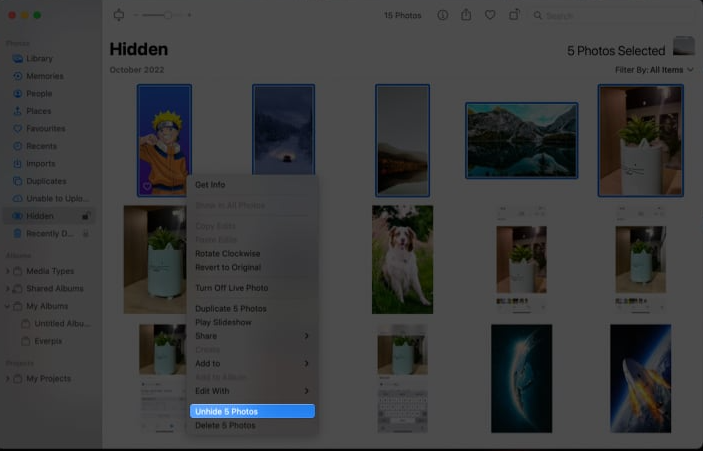Collapse the My Albums group
This screenshot has width=703, height=451.
(x=7, y=306)
